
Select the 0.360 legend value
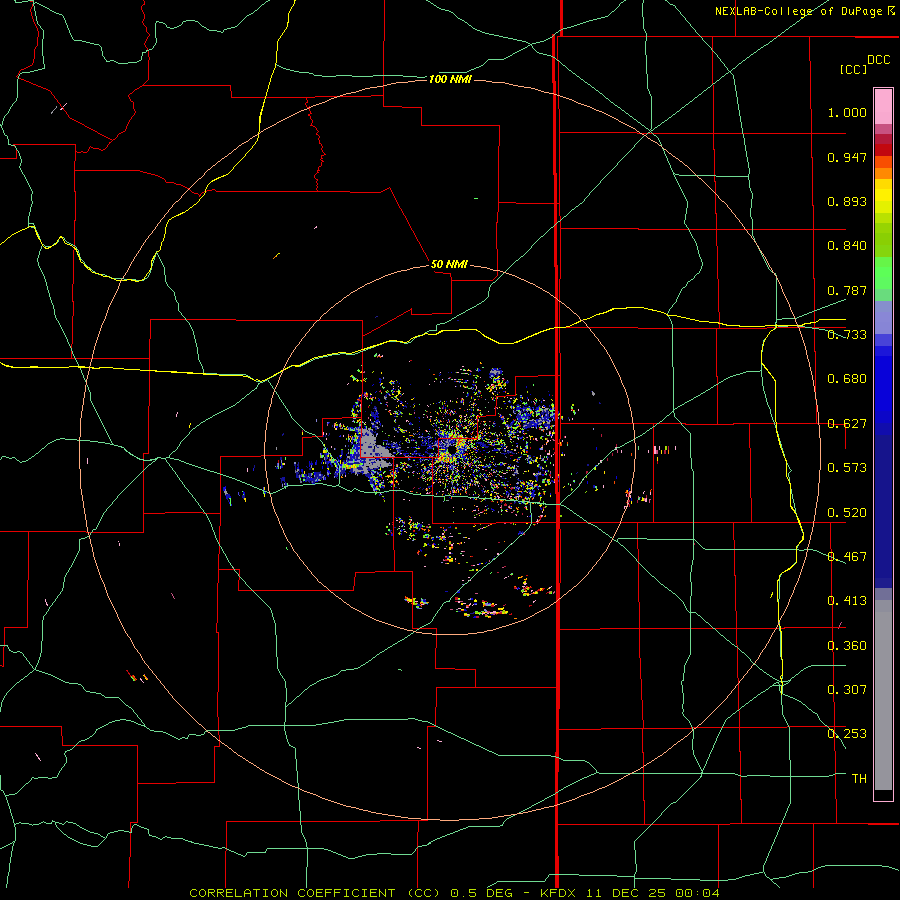click(x=847, y=646)
